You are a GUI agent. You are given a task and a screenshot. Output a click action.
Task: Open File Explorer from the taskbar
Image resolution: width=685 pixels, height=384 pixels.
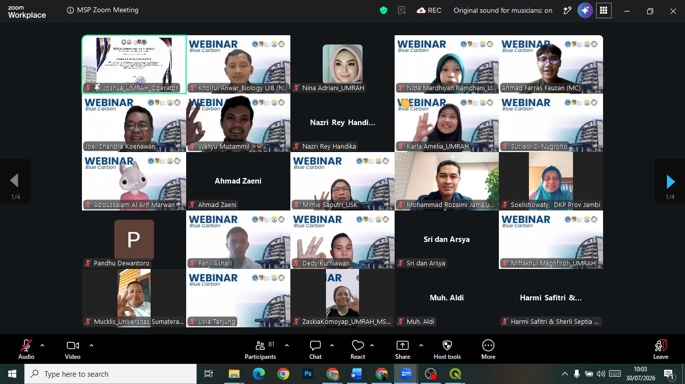tap(234, 374)
